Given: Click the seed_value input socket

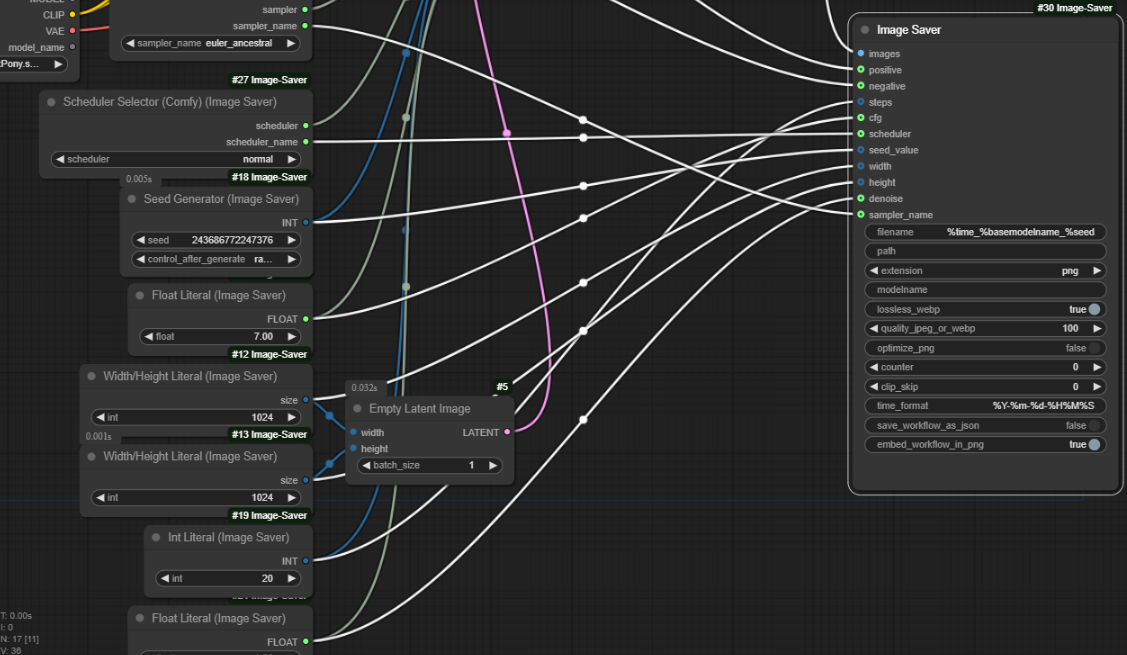Looking at the screenshot, I should (x=860, y=150).
